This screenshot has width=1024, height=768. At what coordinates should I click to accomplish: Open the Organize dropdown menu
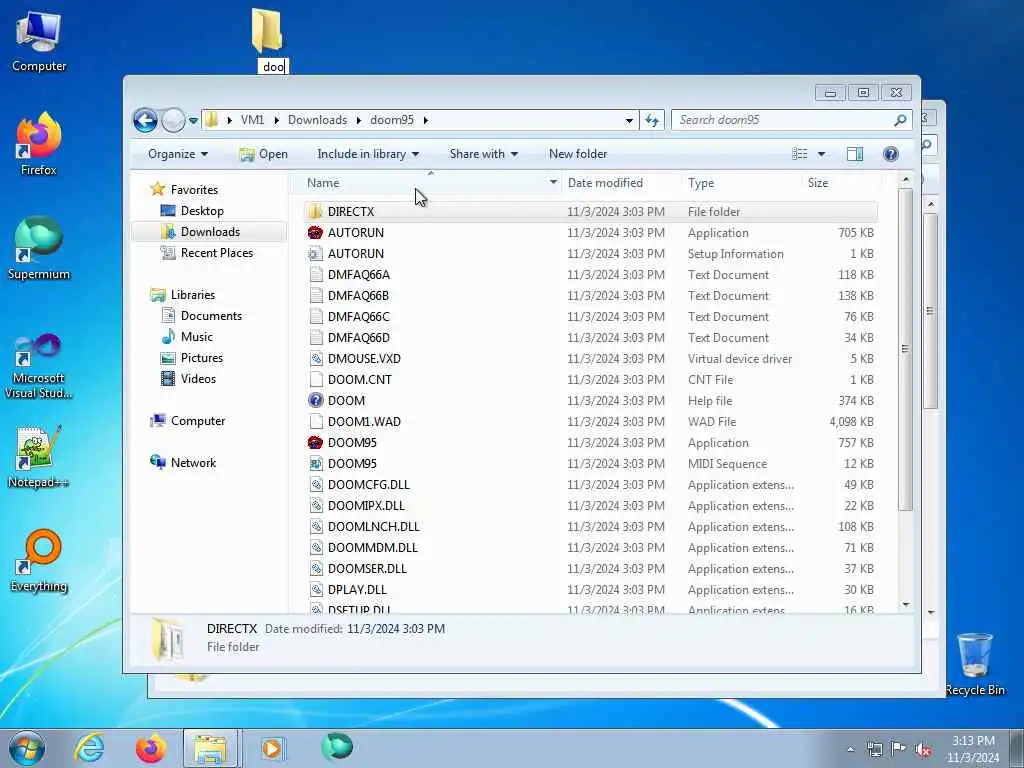click(178, 154)
